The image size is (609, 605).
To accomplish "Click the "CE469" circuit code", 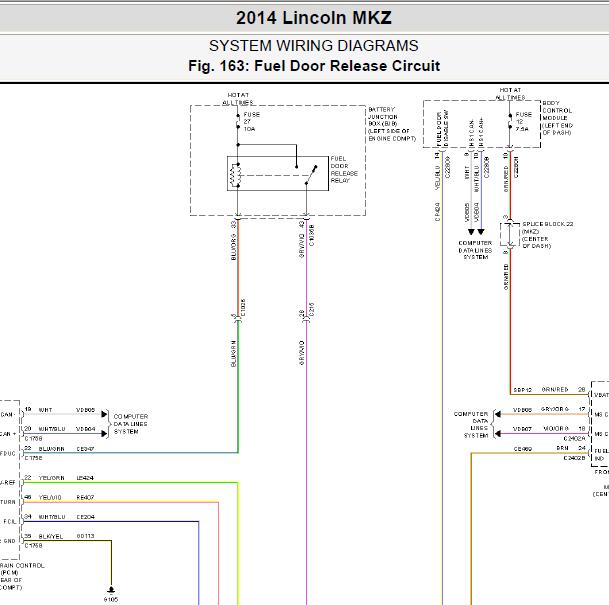I will (523, 449).
